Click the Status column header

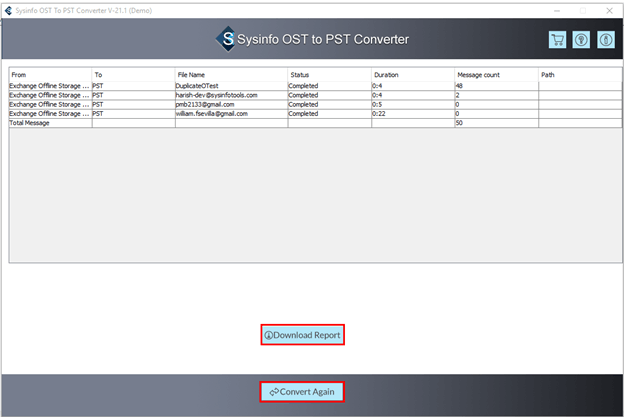[x=330, y=75]
